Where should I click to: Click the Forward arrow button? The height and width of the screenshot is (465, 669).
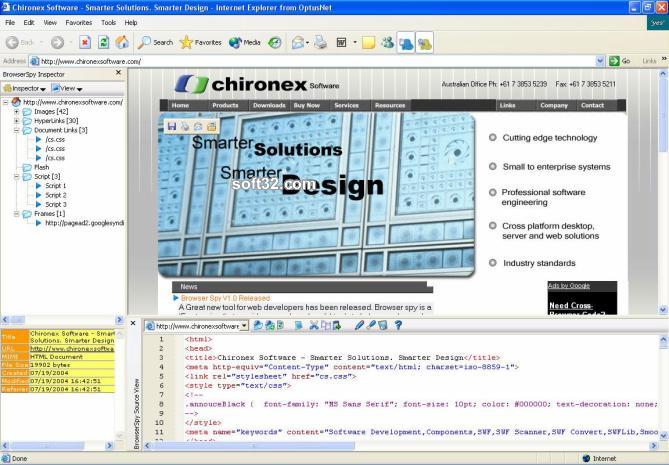(57, 42)
